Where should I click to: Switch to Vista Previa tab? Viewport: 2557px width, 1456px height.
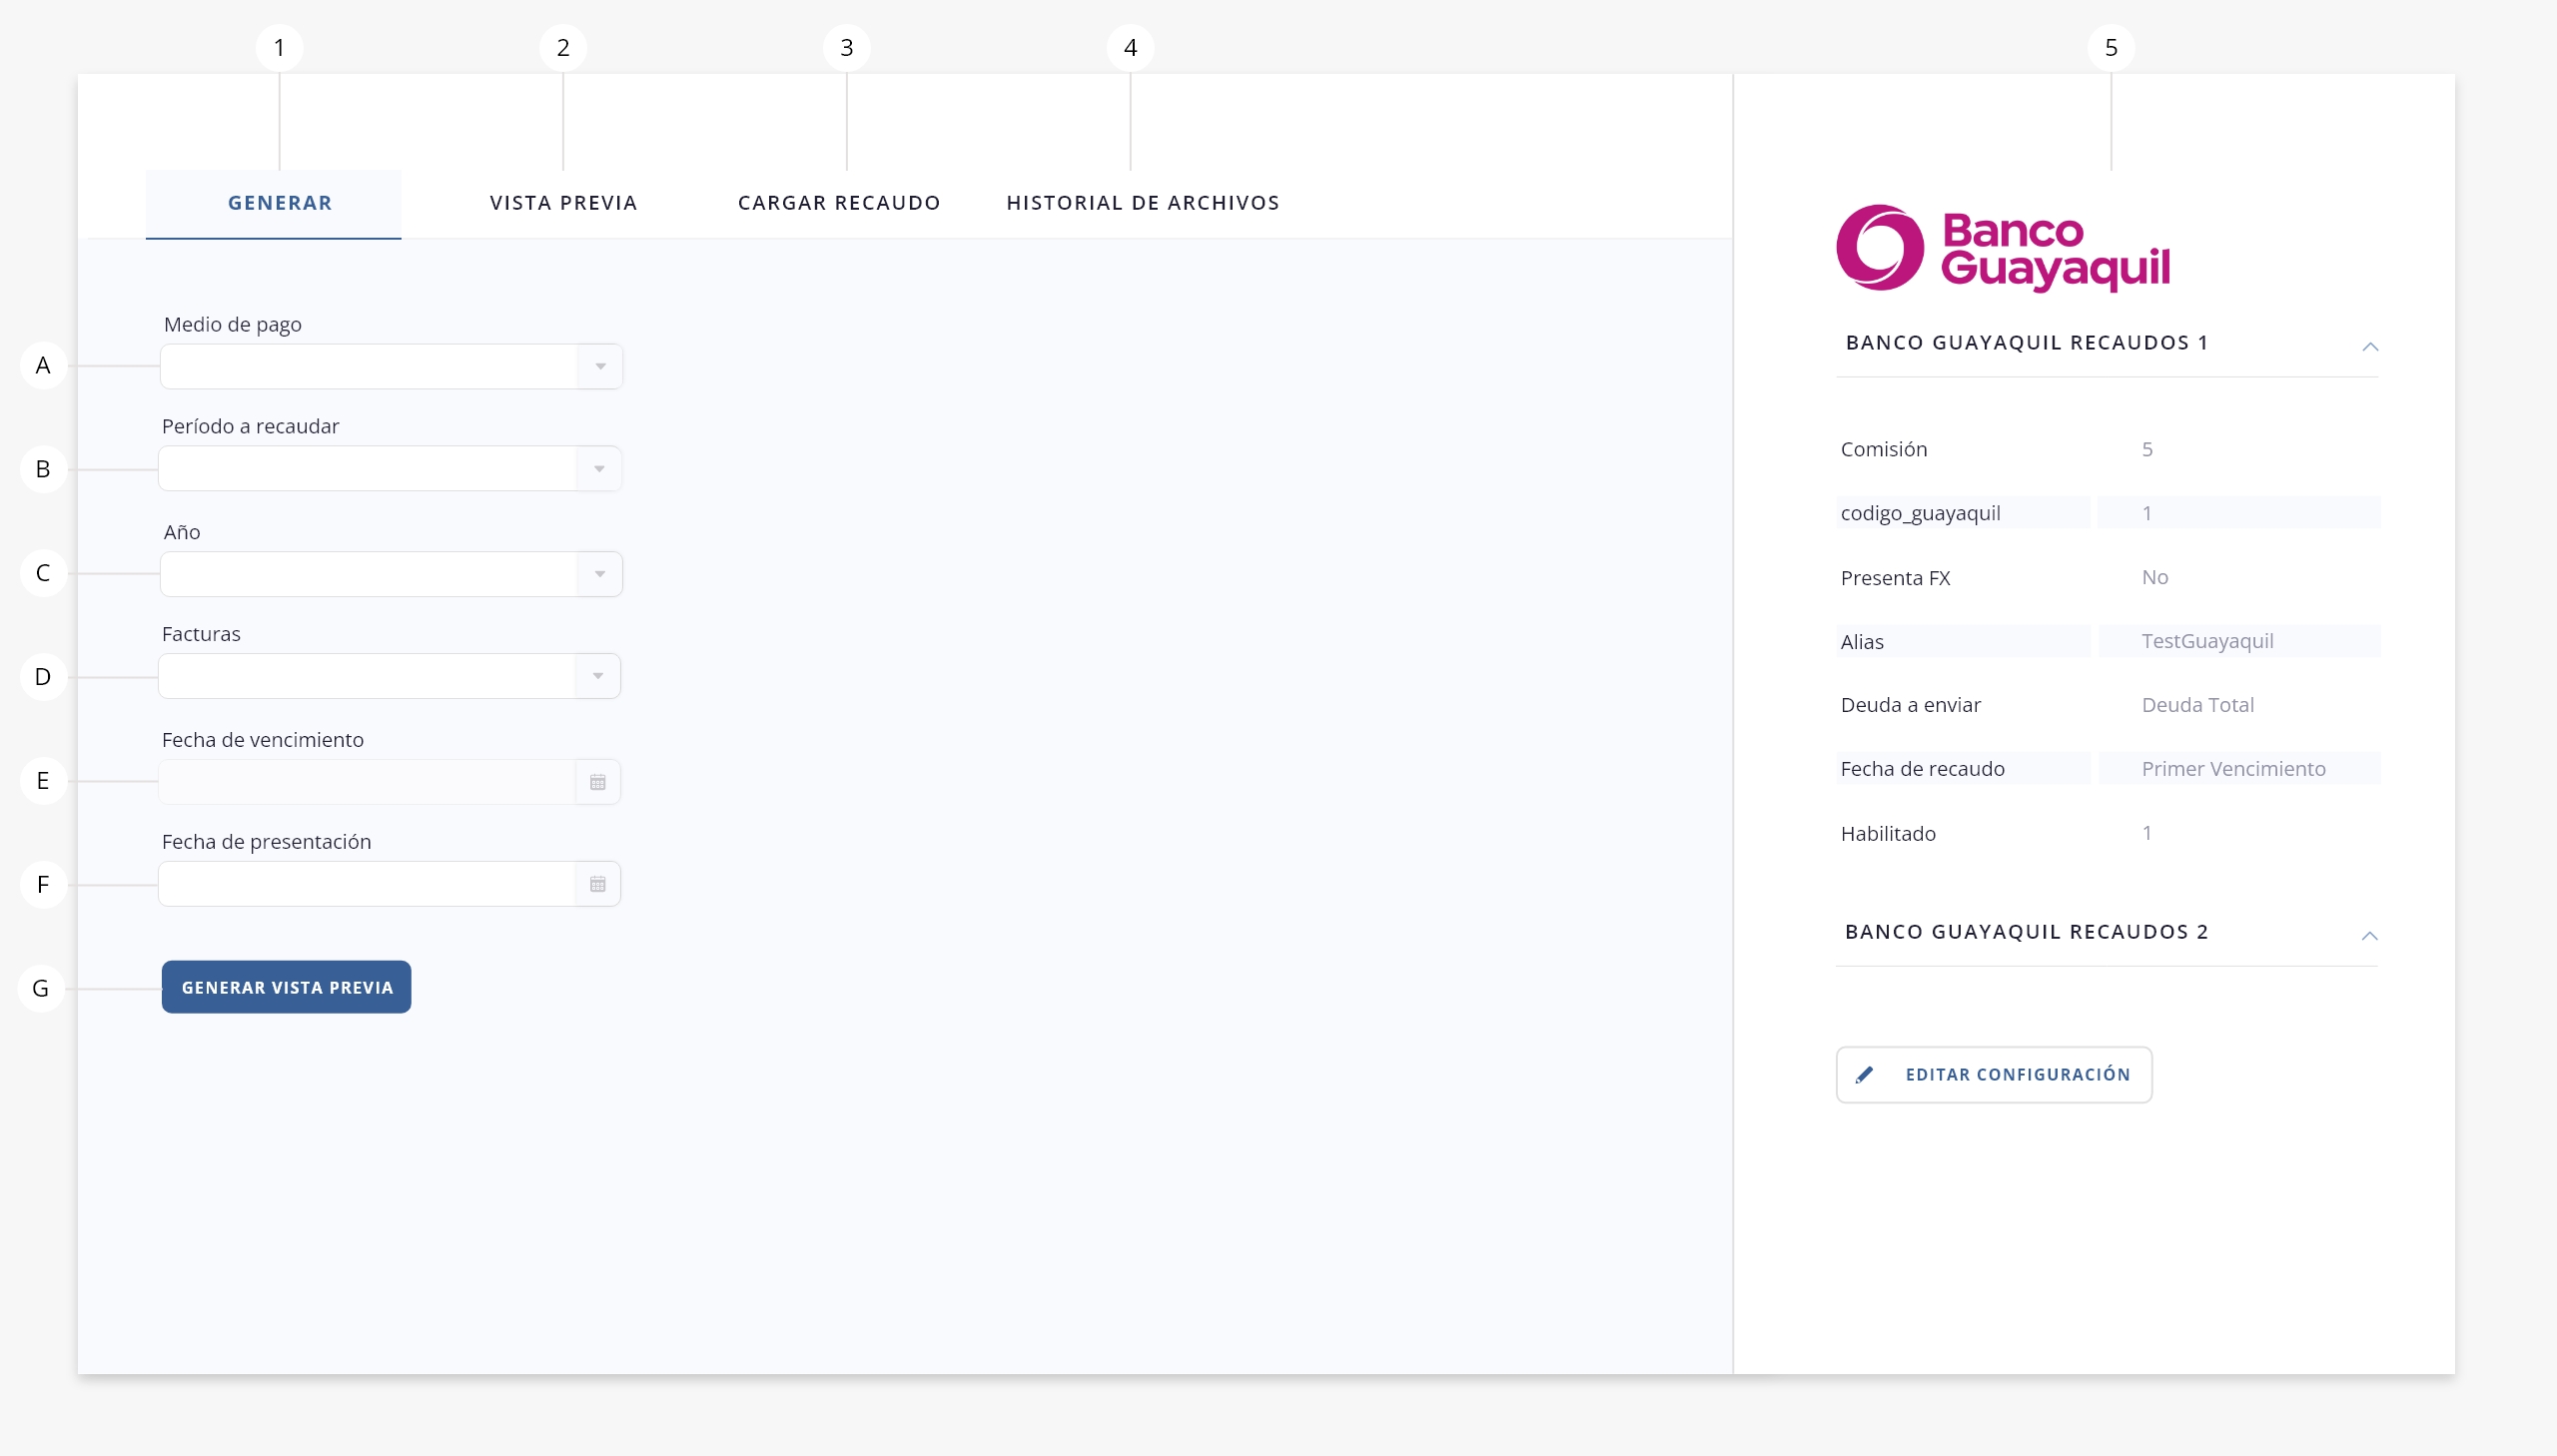[563, 203]
